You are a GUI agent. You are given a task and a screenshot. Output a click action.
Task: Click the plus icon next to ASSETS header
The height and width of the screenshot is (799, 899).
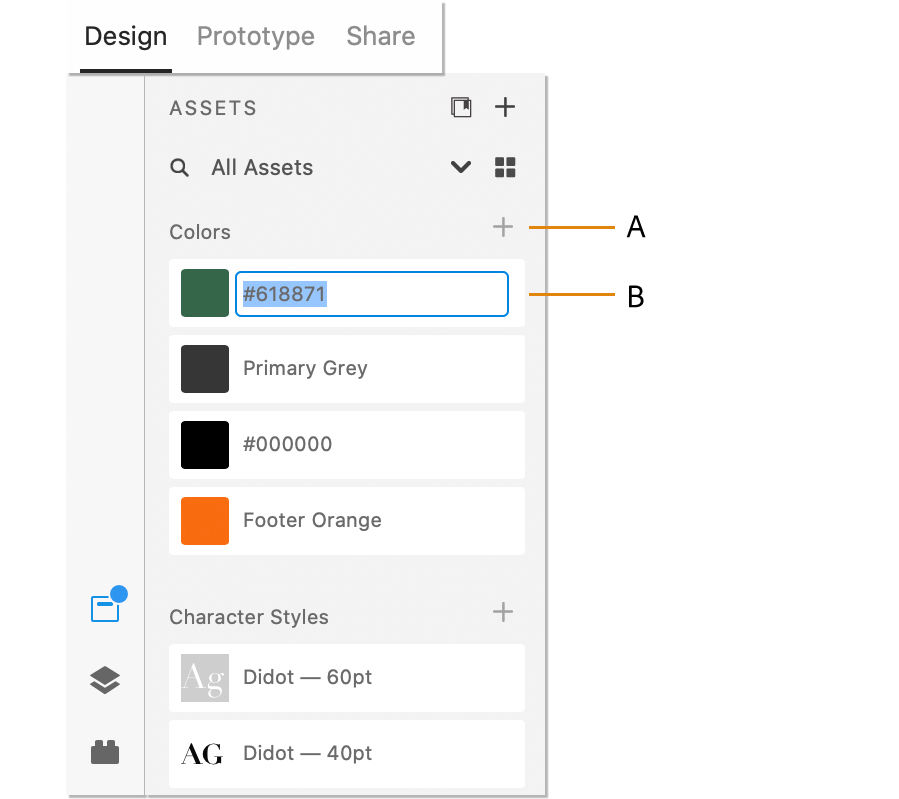[505, 106]
